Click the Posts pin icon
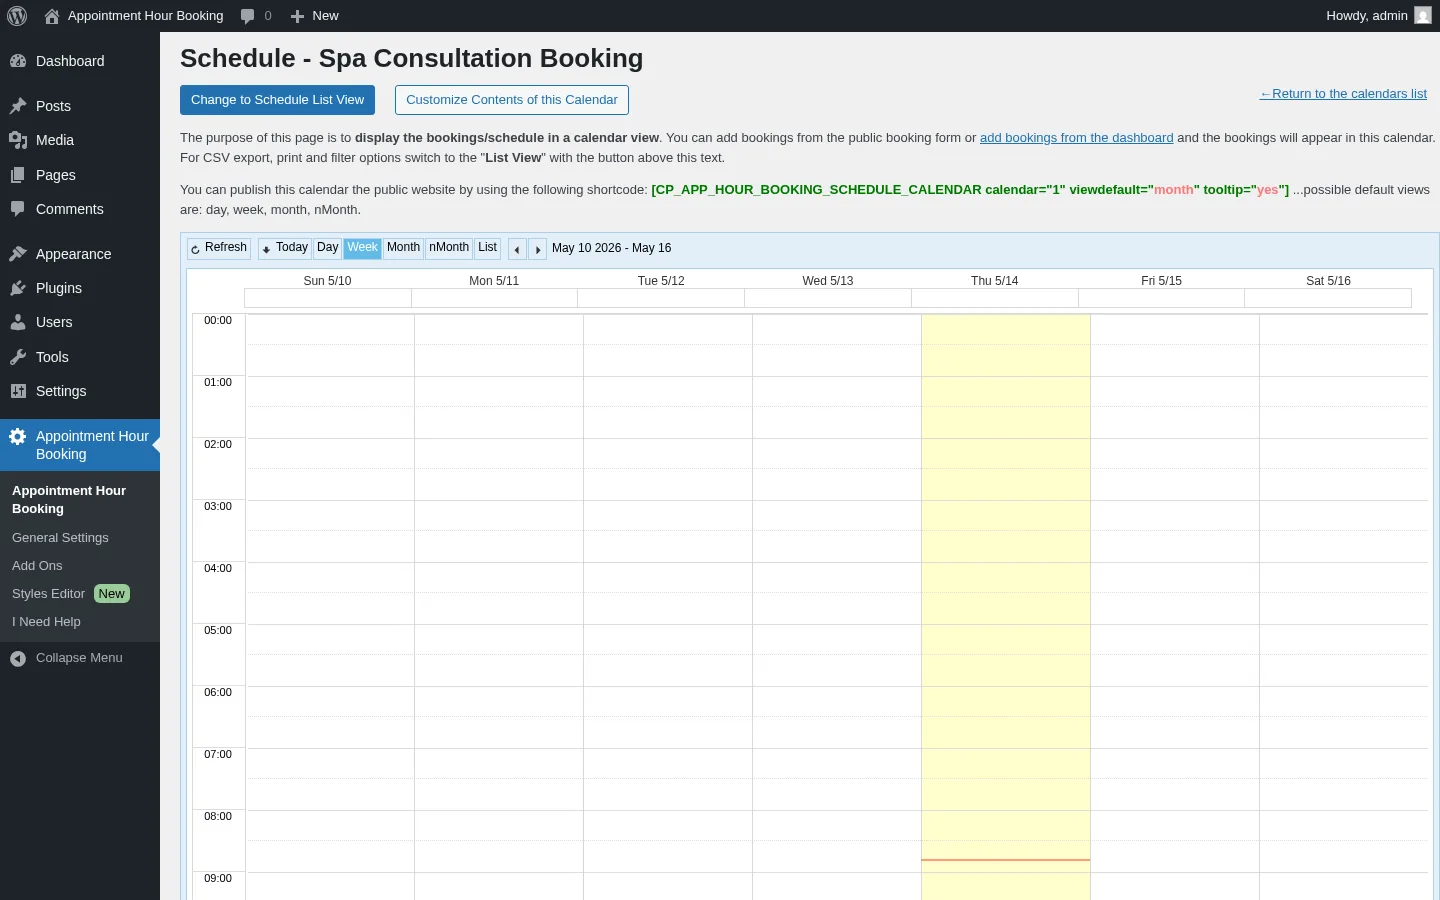The image size is (1440, 900). 18,106
